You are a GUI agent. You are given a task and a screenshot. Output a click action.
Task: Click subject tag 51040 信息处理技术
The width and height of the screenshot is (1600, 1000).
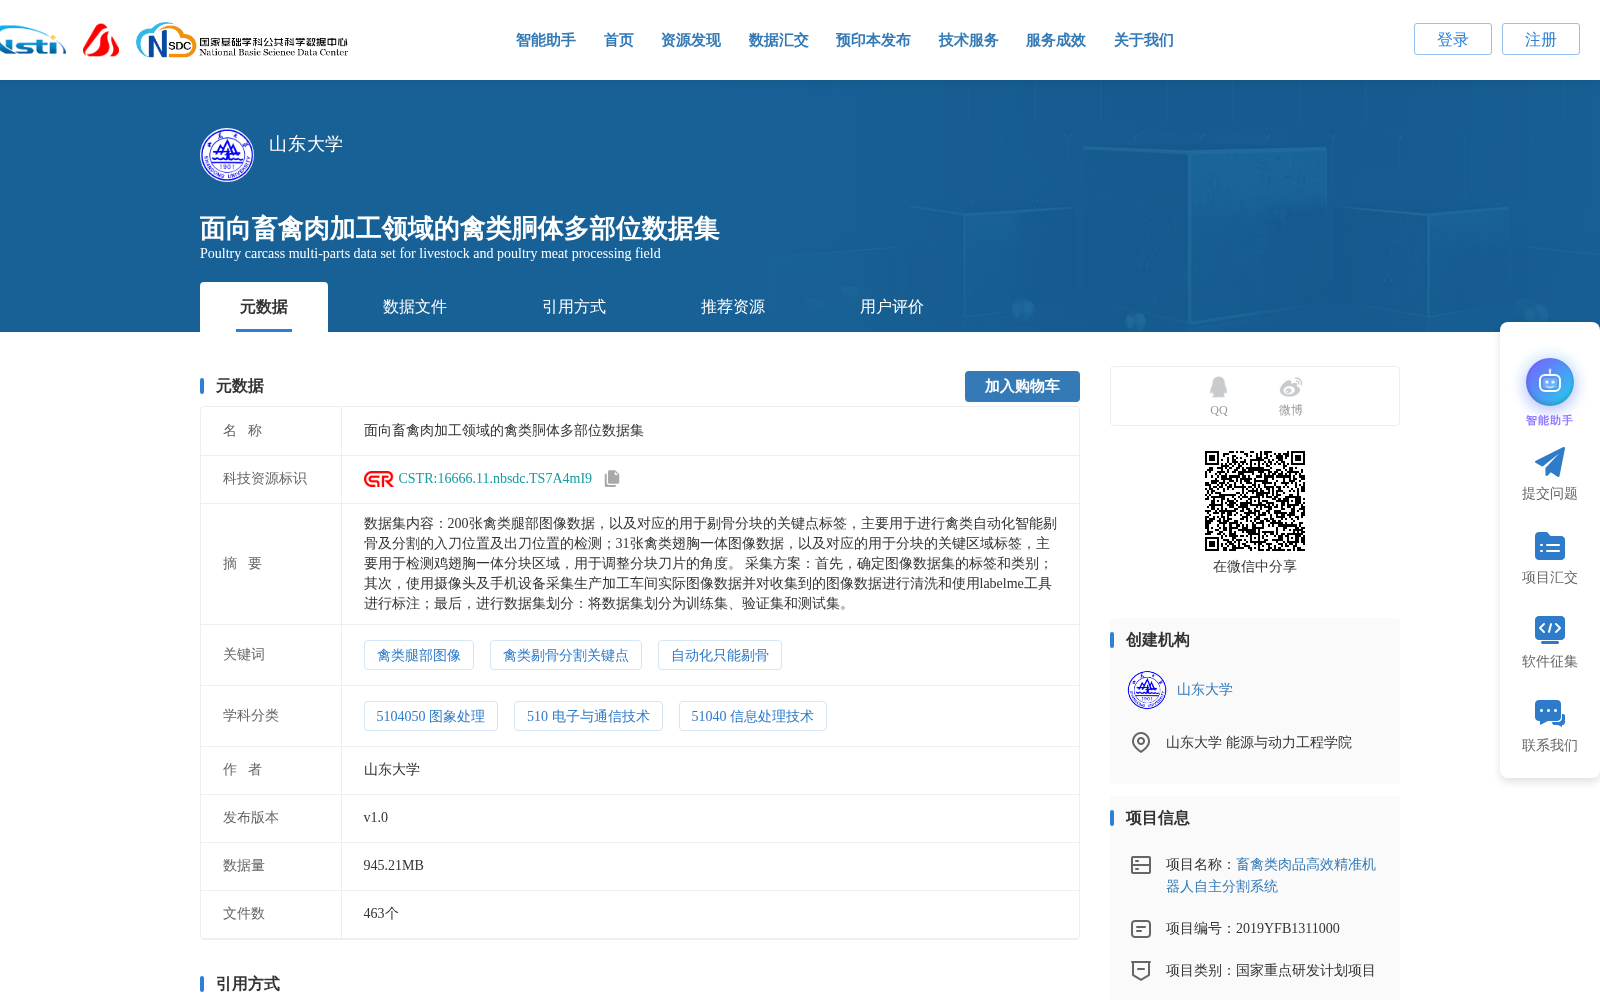[x=752, y=716]
